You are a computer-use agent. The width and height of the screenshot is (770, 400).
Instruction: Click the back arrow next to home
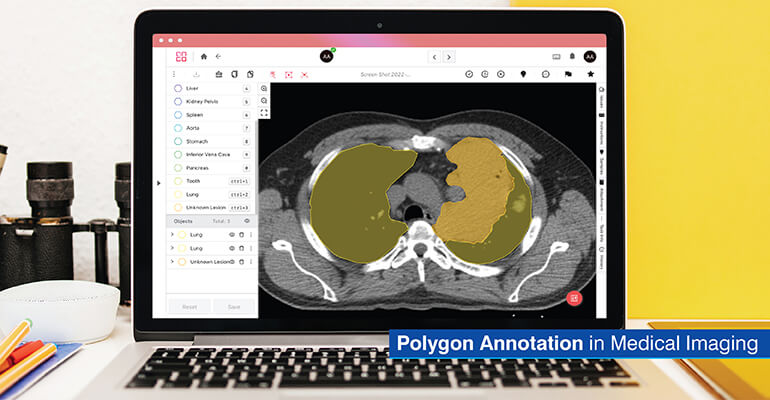point(219,57)
